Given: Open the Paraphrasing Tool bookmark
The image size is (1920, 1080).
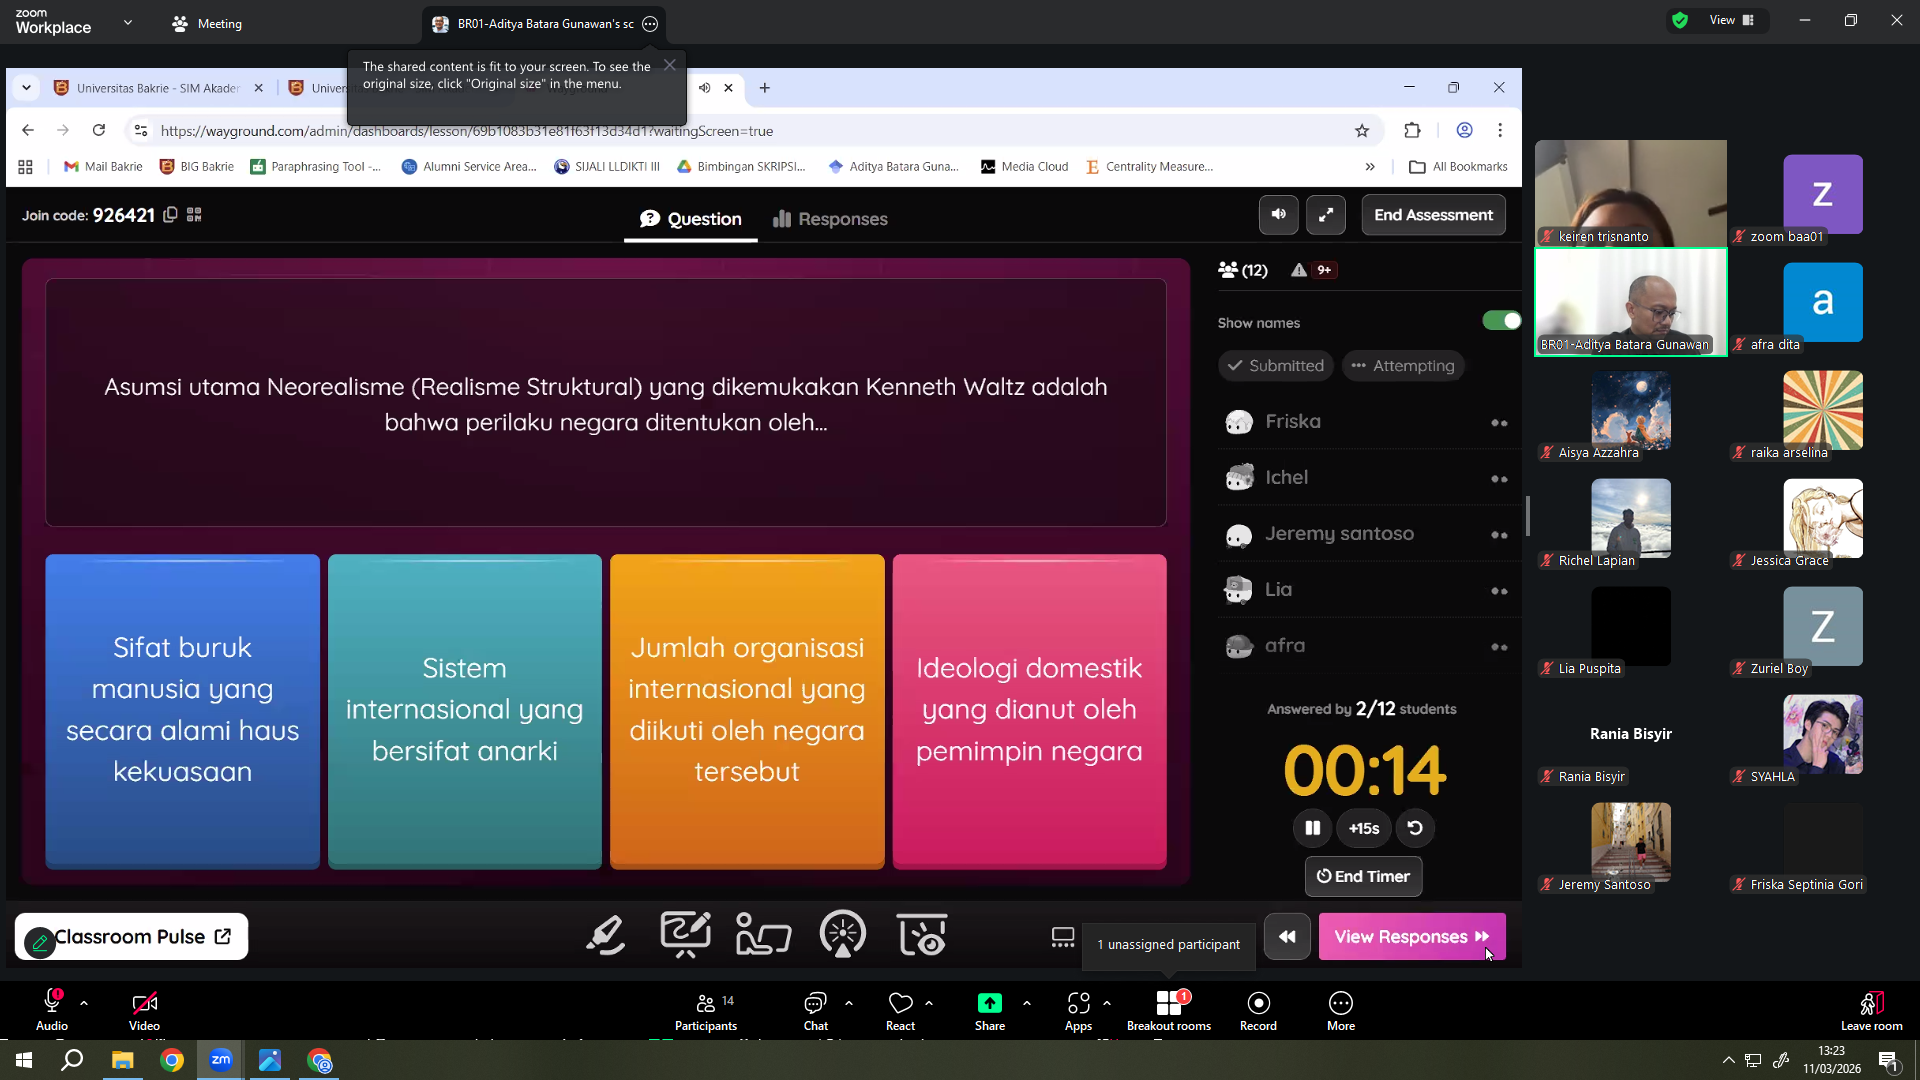Looking at the screenshot, I should 316,167.
